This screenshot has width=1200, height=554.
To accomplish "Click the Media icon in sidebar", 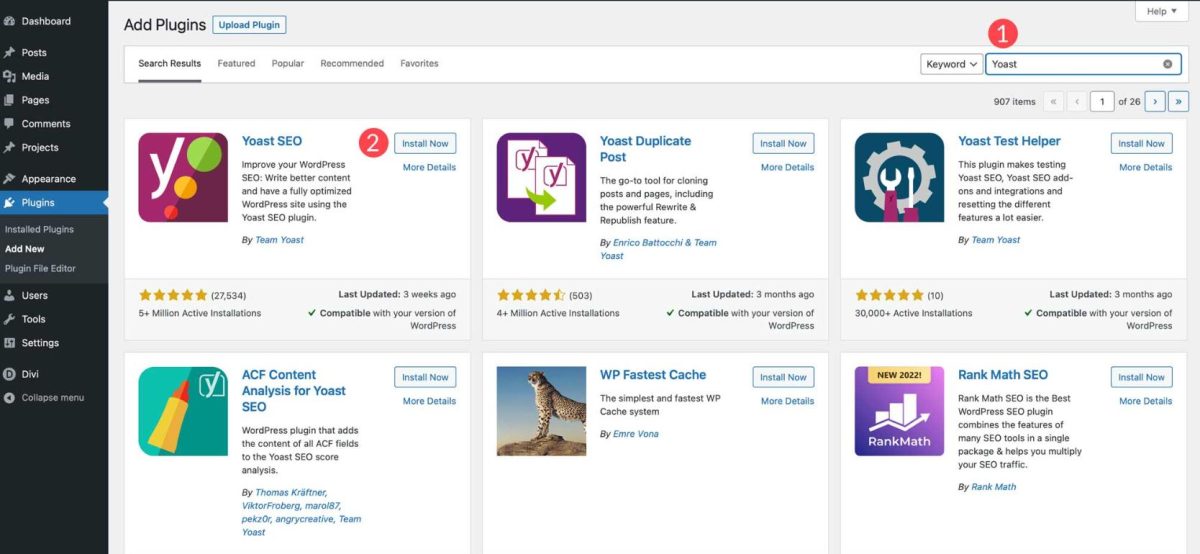I will (10, 76).
